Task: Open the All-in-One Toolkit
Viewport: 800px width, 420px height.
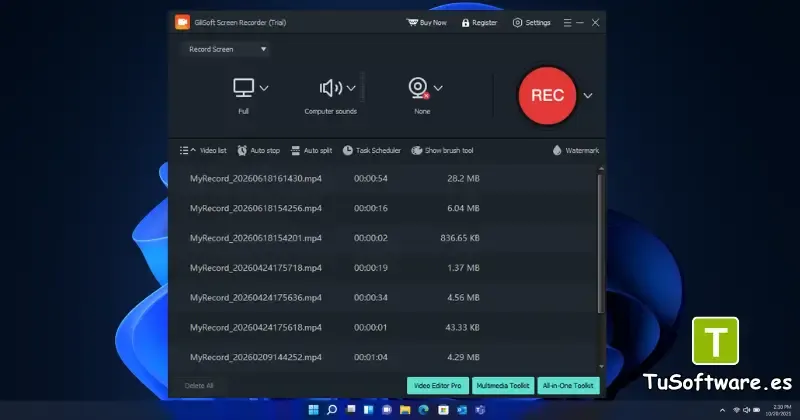Action: [568, 386]
